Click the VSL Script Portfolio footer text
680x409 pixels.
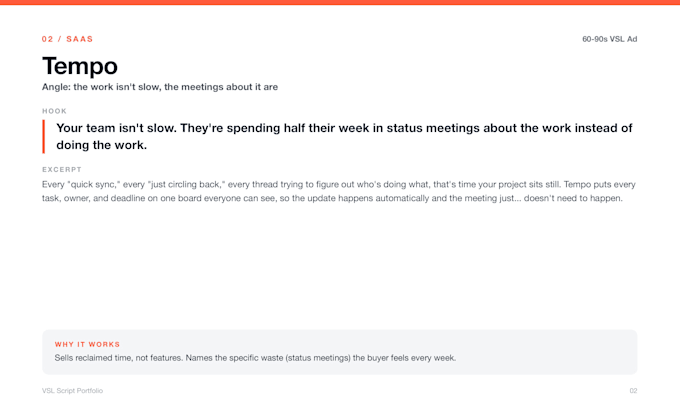pyautogui.click(x=72, y=391)
